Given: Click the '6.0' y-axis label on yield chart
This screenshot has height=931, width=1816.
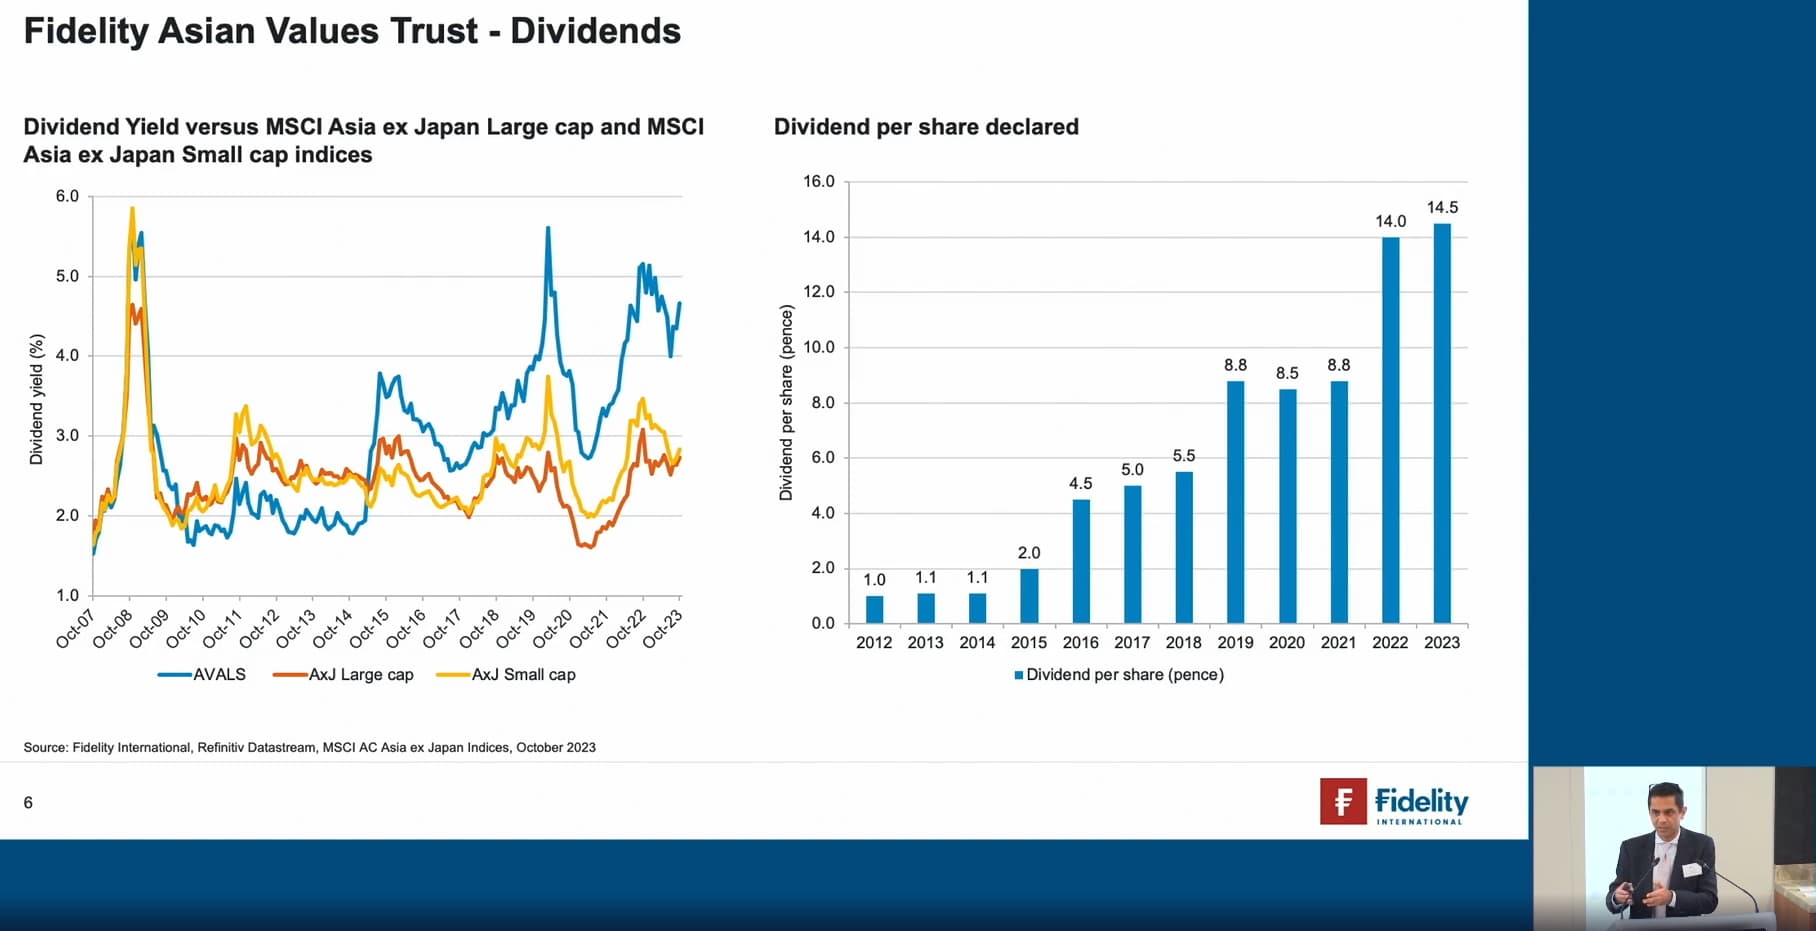Looking at the screenshot, I should 67,196.
